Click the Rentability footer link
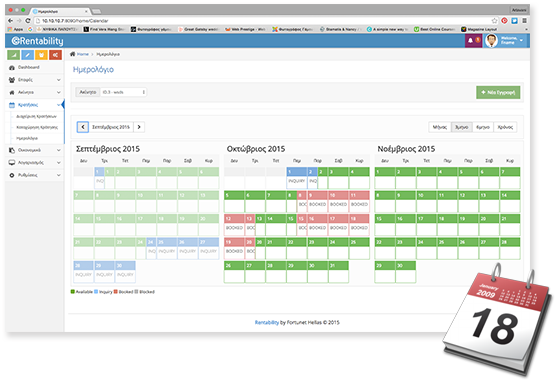The image size is (555, 380). 267,323
